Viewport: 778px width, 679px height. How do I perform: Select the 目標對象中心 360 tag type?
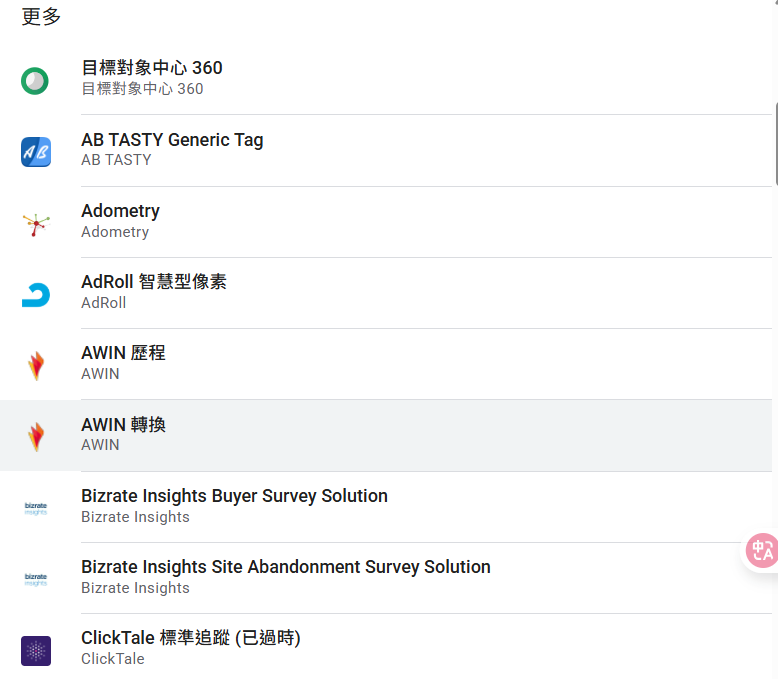click(x=152, y=68)
